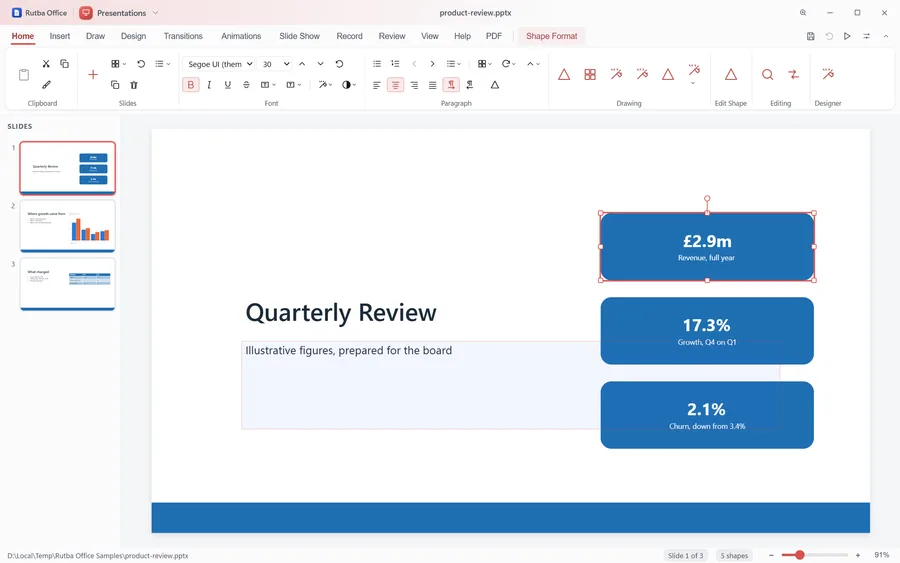Click the 91% zoom level
The image size is (900, 563).
[x=882, y=555]
